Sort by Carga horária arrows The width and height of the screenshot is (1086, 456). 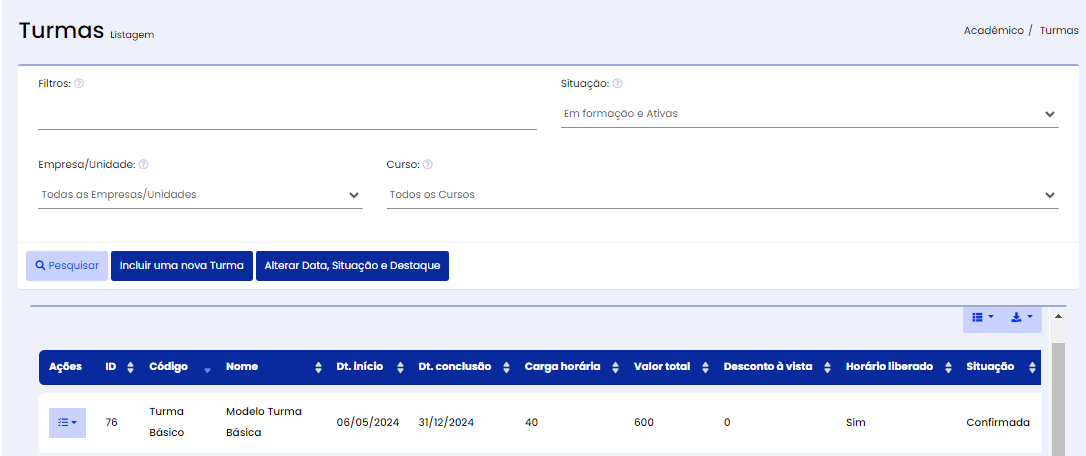616,368
